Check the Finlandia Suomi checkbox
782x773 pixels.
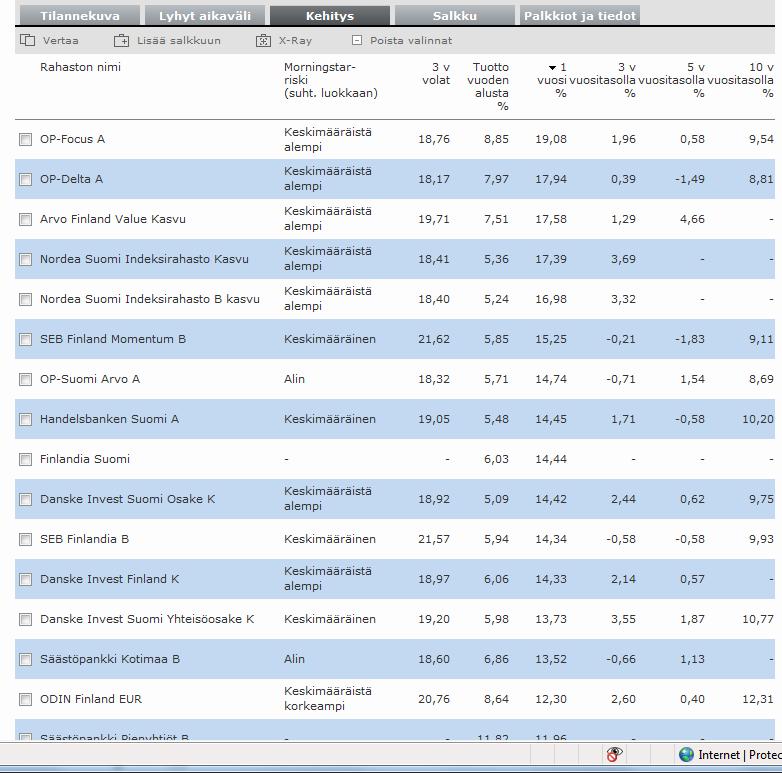(25, 459)
